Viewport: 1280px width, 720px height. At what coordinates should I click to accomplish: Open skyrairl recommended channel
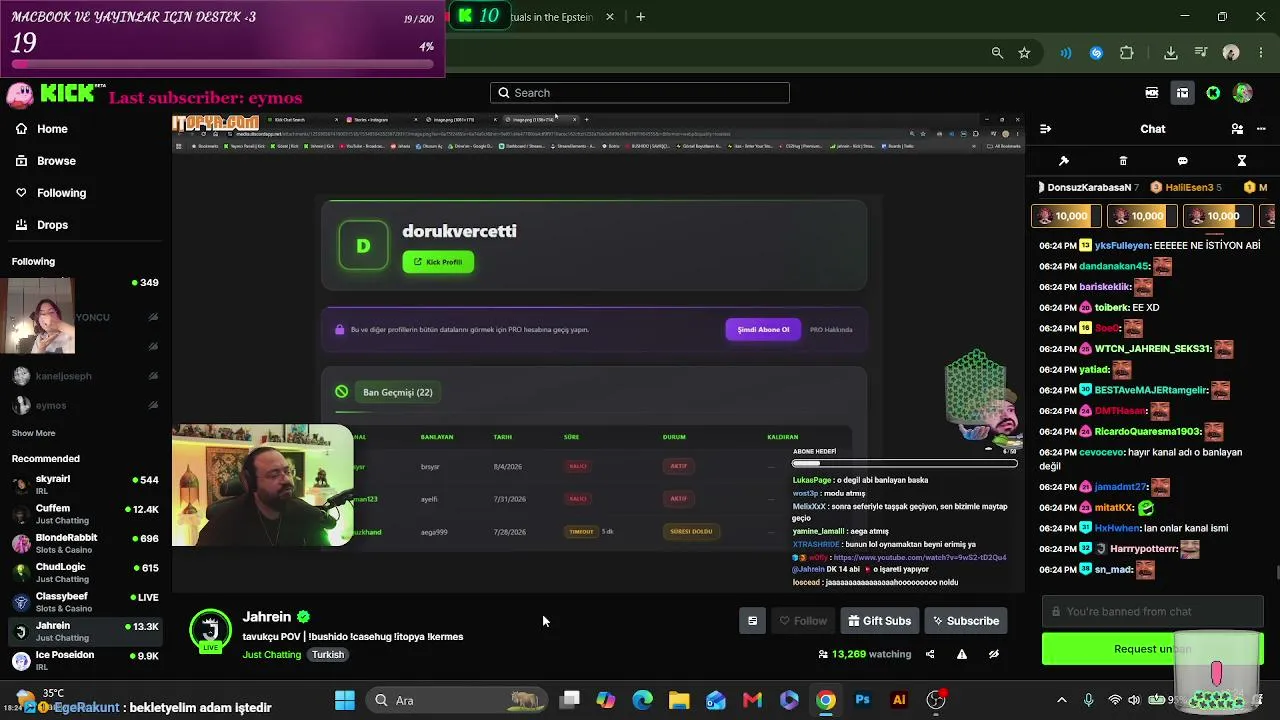85,484
